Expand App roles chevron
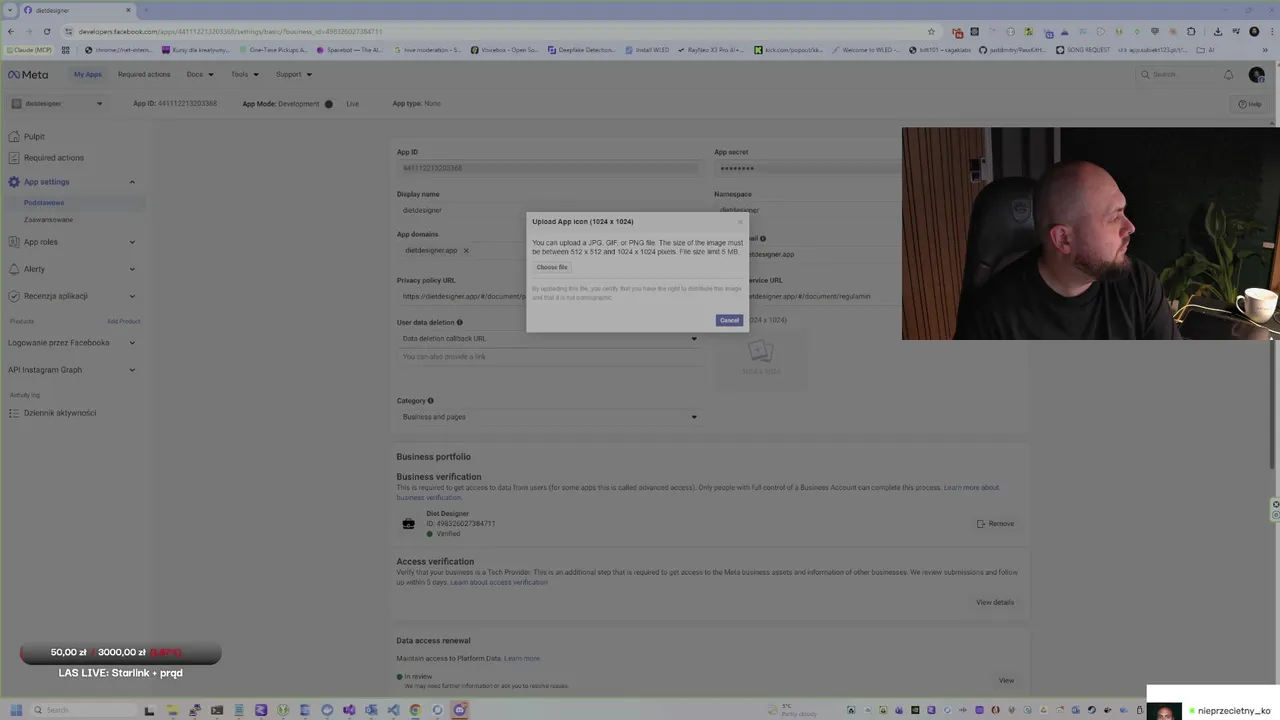 pos(132,242)
